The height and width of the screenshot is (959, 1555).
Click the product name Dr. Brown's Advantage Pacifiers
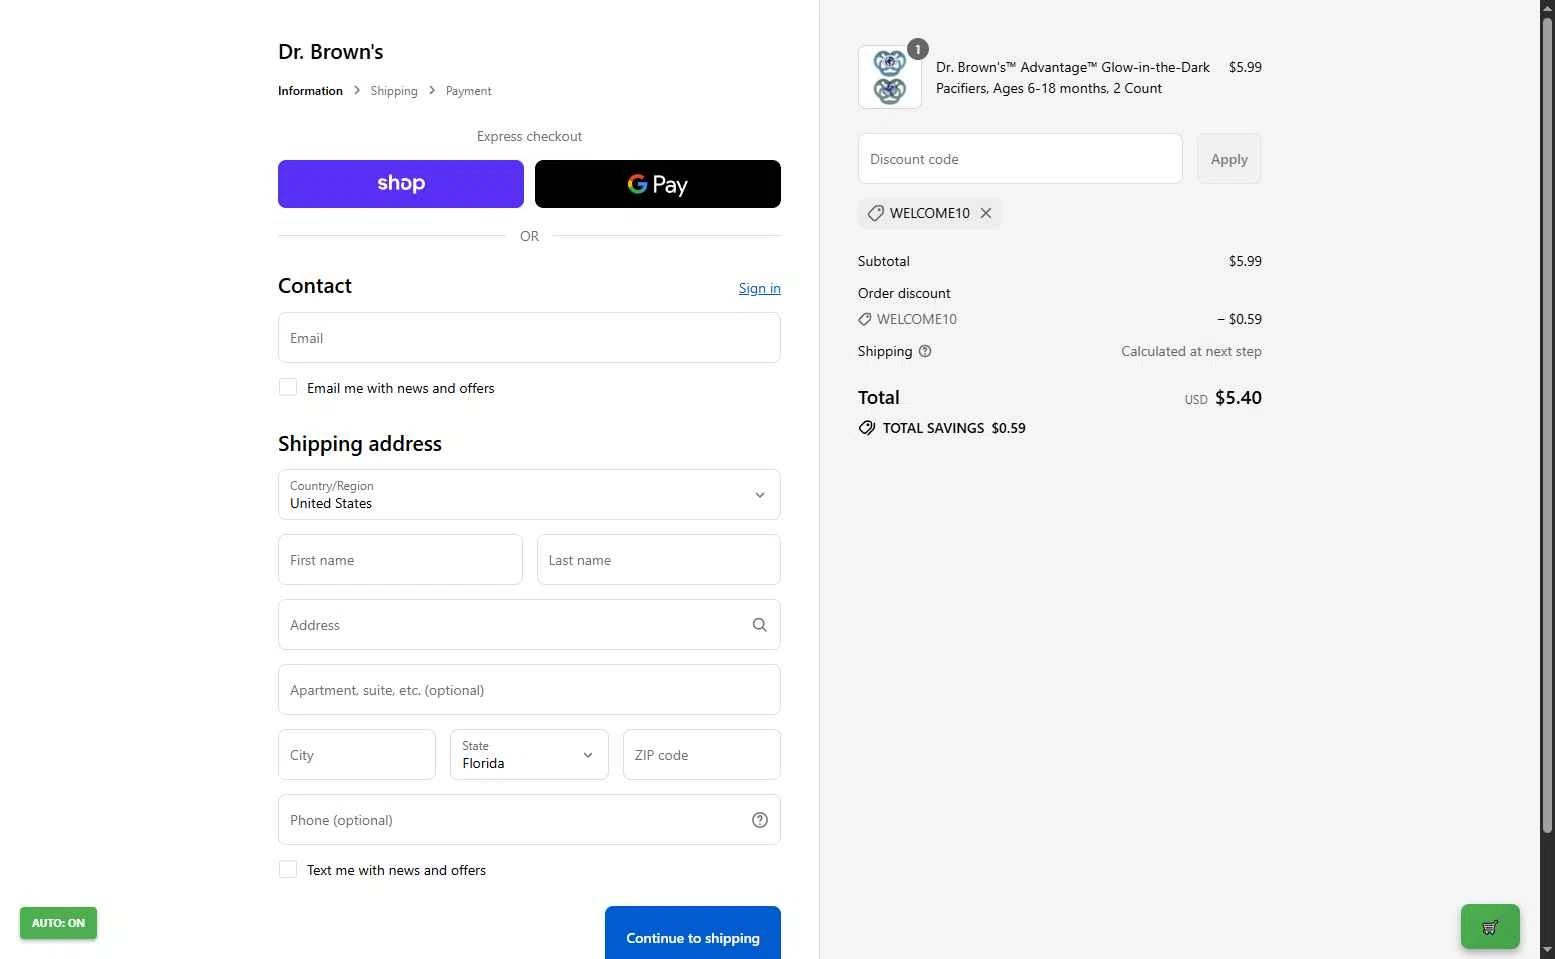[x=1073, y=78]
